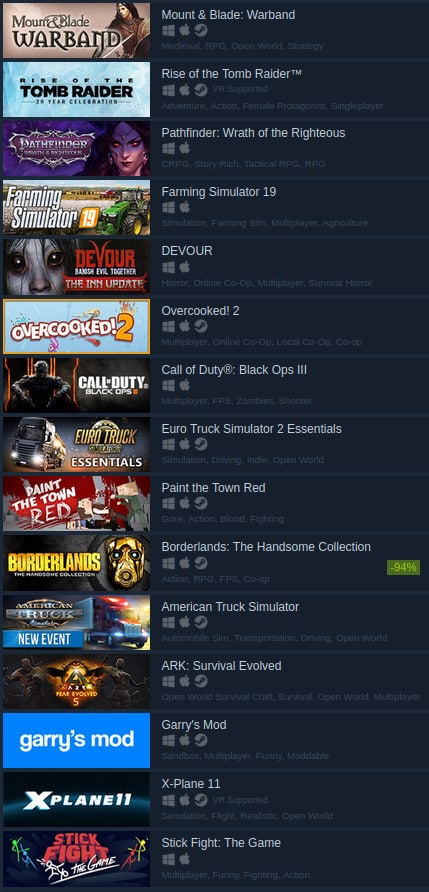Click the Apple icon under Pathfinder: Wrath of the Righteous
The image size is (429, 892).
click(x=184, y=148)
